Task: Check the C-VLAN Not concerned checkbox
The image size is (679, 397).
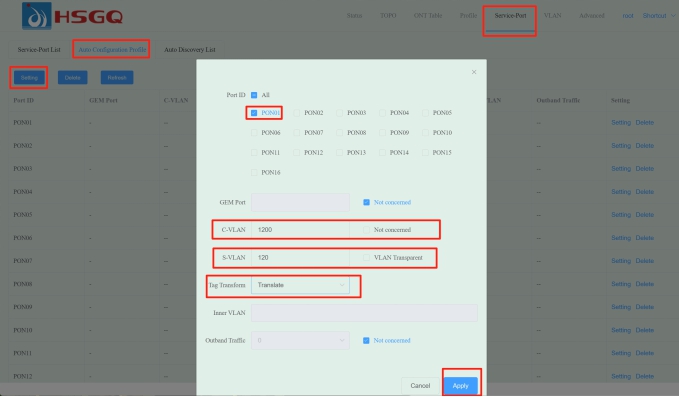Action: pyautogui.click(x=366, y=229)
